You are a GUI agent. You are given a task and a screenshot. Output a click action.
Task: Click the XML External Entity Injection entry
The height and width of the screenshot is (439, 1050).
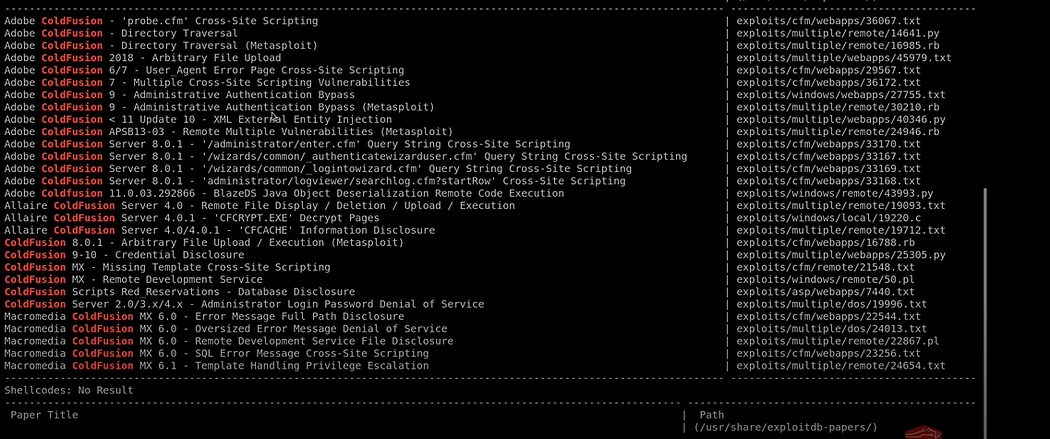tap(198, 119)
